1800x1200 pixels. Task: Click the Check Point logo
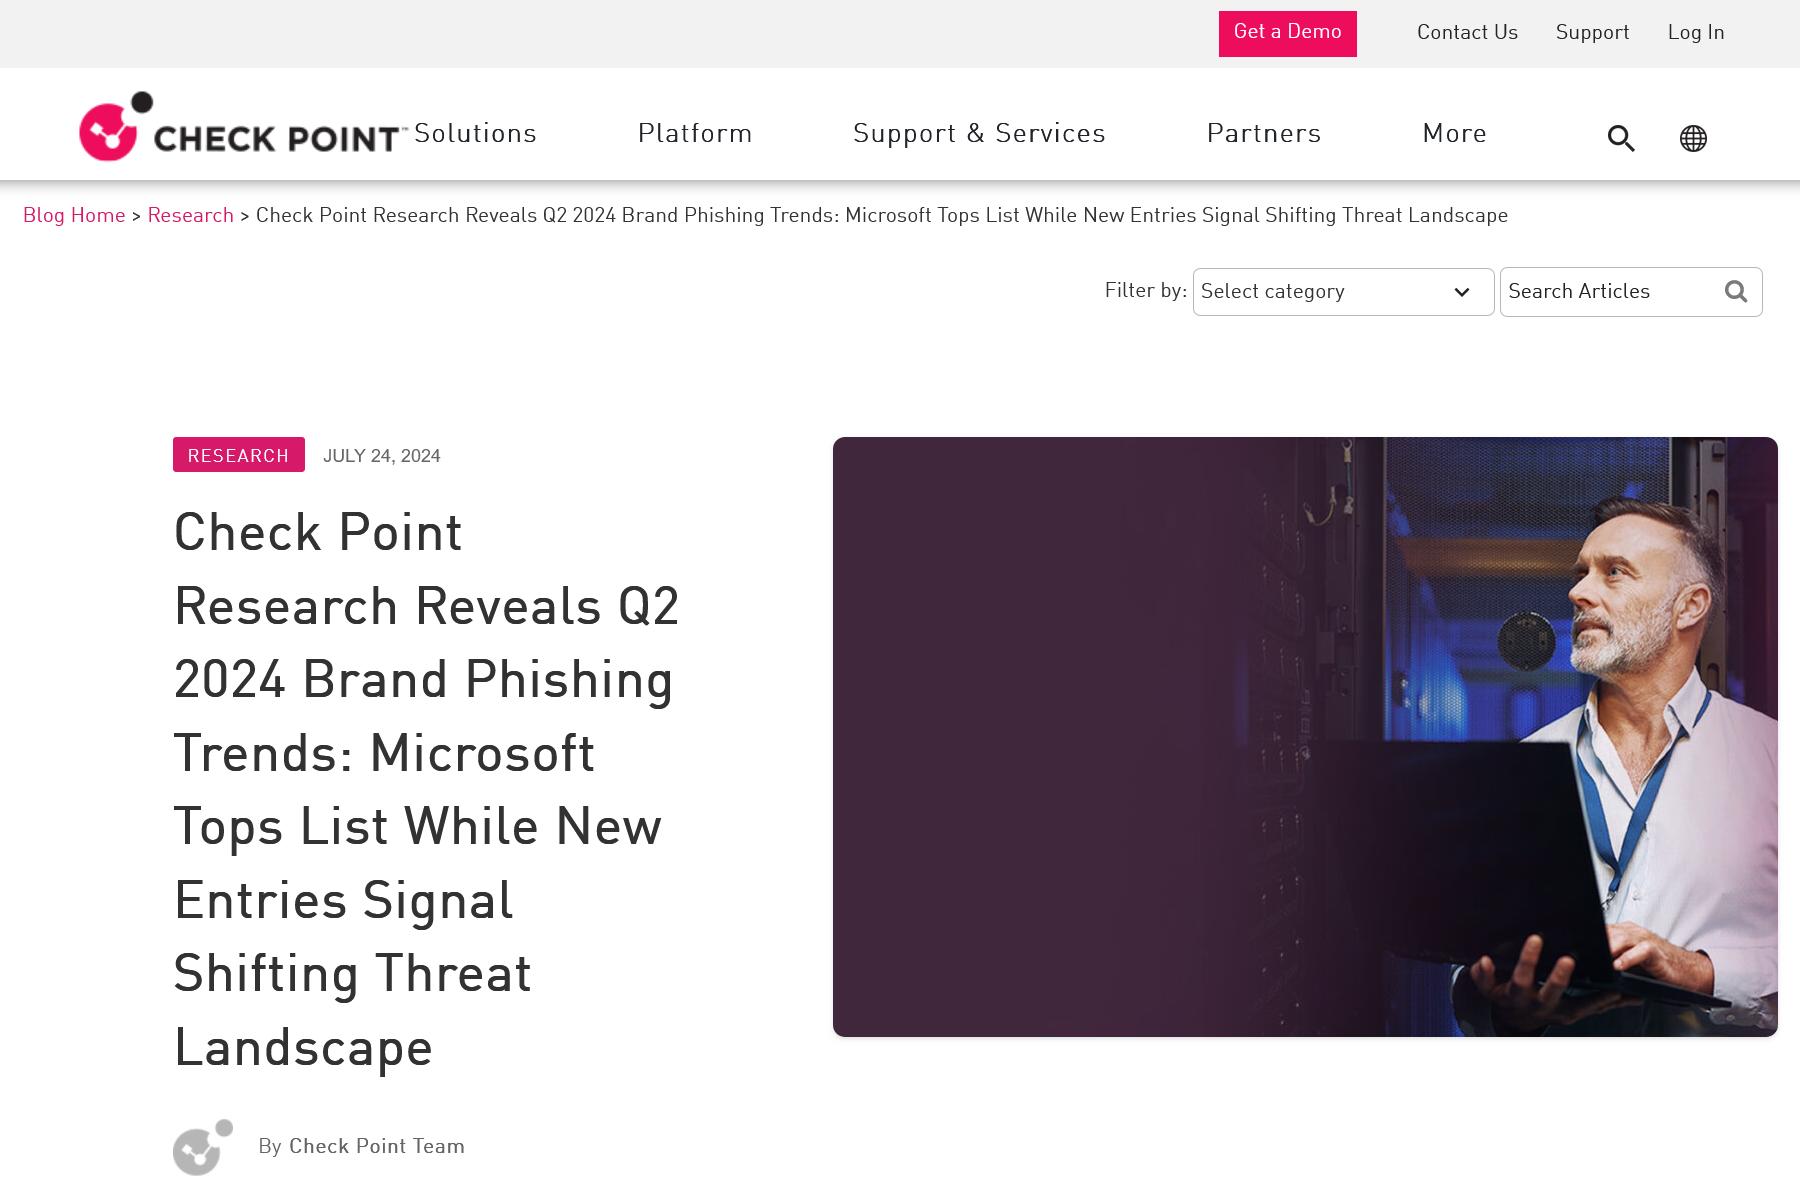[243, 126]
